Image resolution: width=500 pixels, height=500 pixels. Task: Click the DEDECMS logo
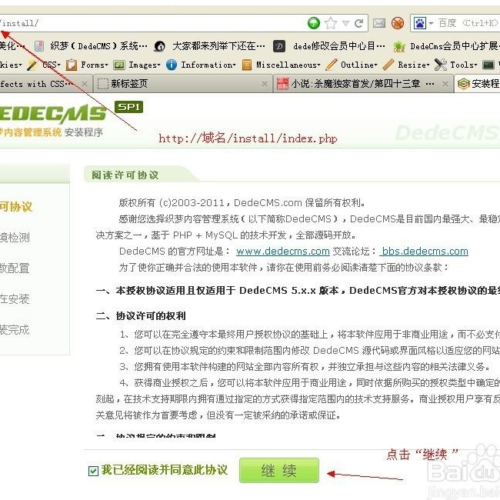click(53, 113)
